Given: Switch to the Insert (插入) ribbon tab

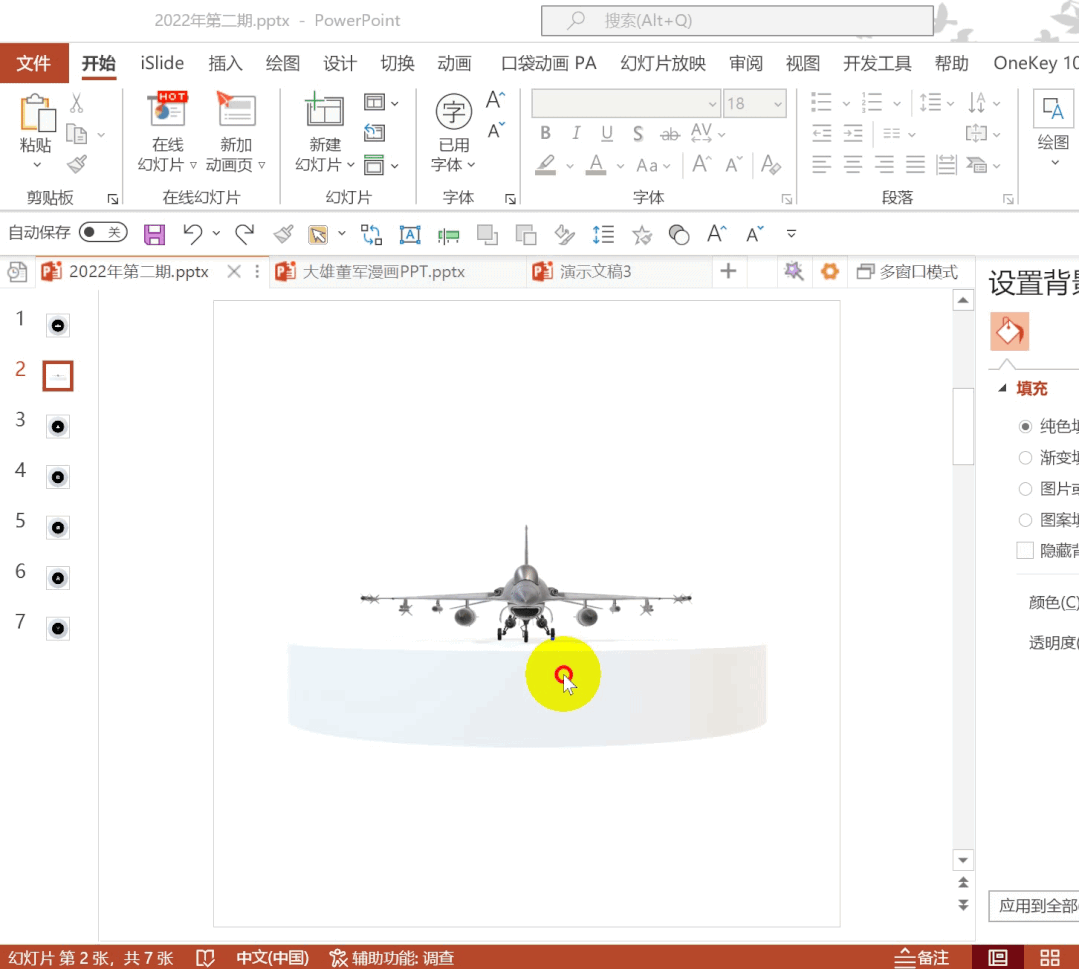Looking at the screenshot, I should [225, 63].
